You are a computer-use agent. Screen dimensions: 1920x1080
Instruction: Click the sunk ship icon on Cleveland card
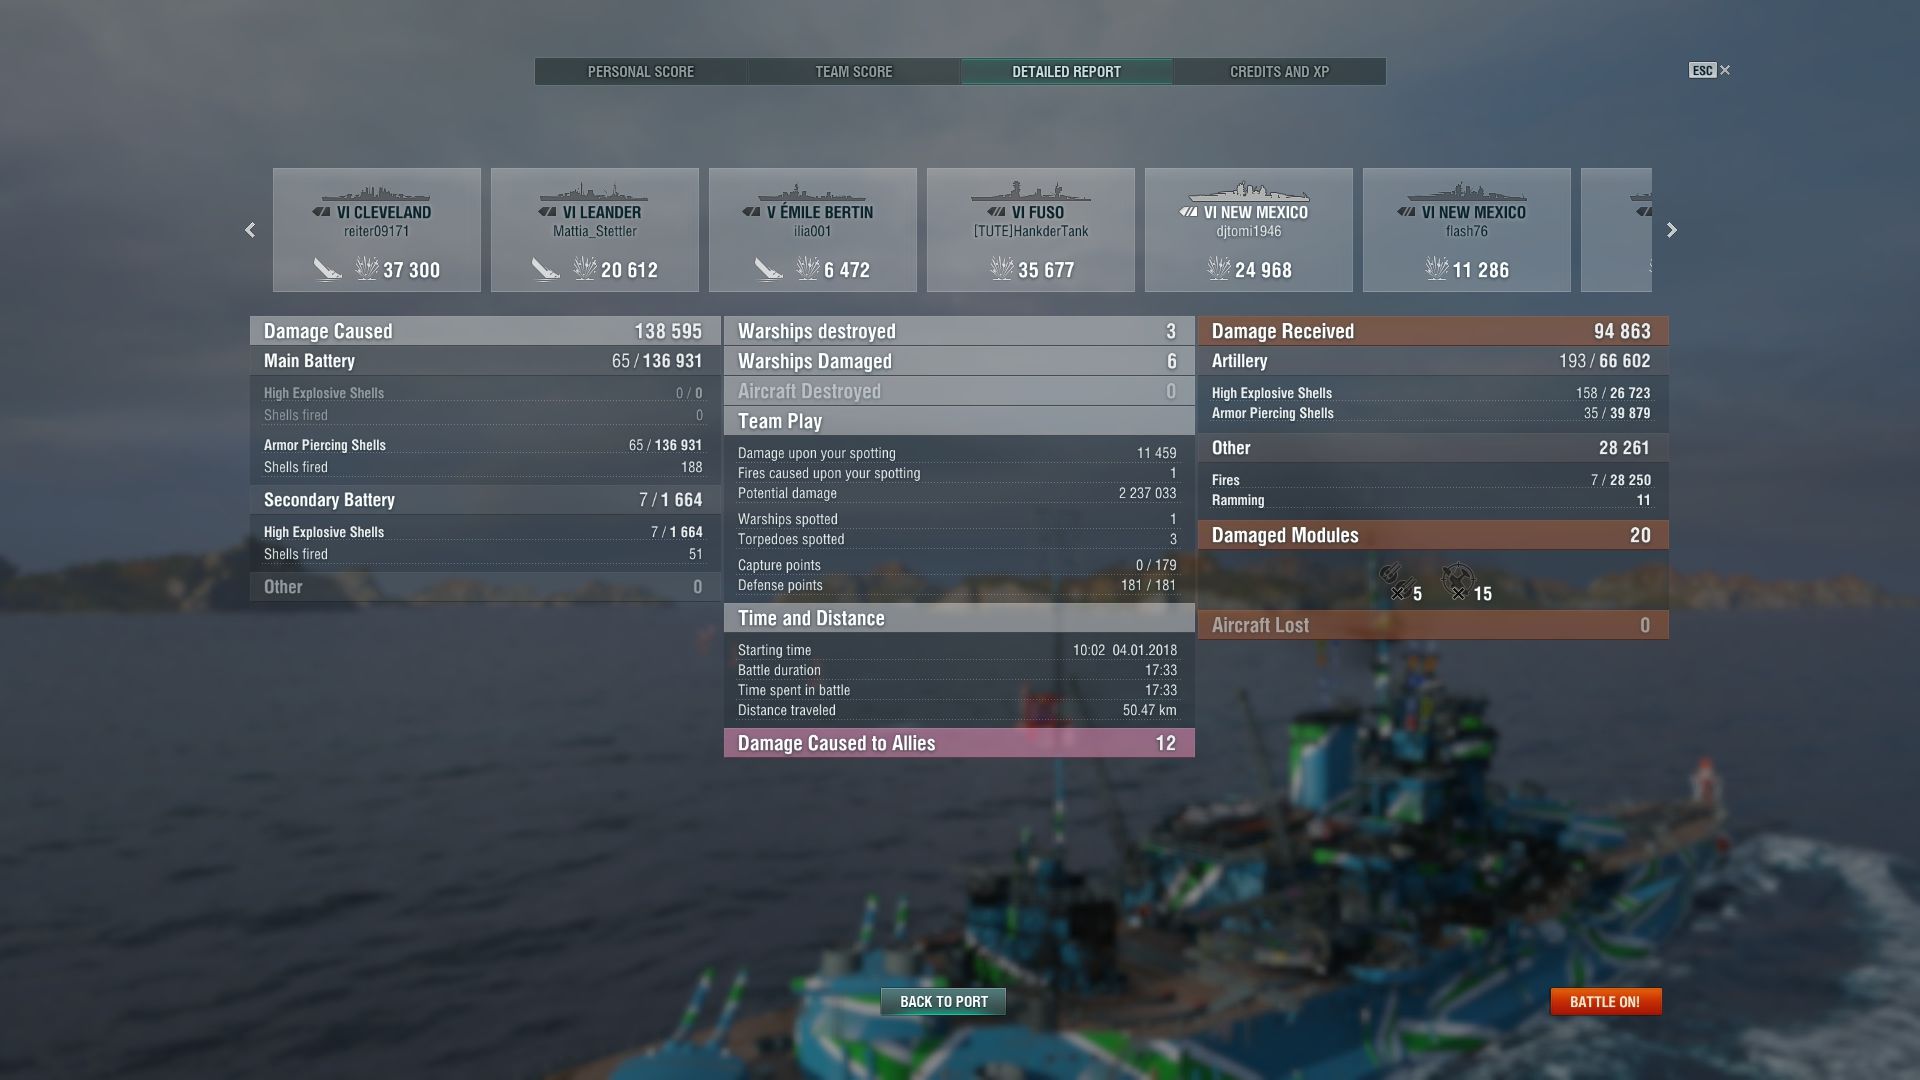click(327, 269)
